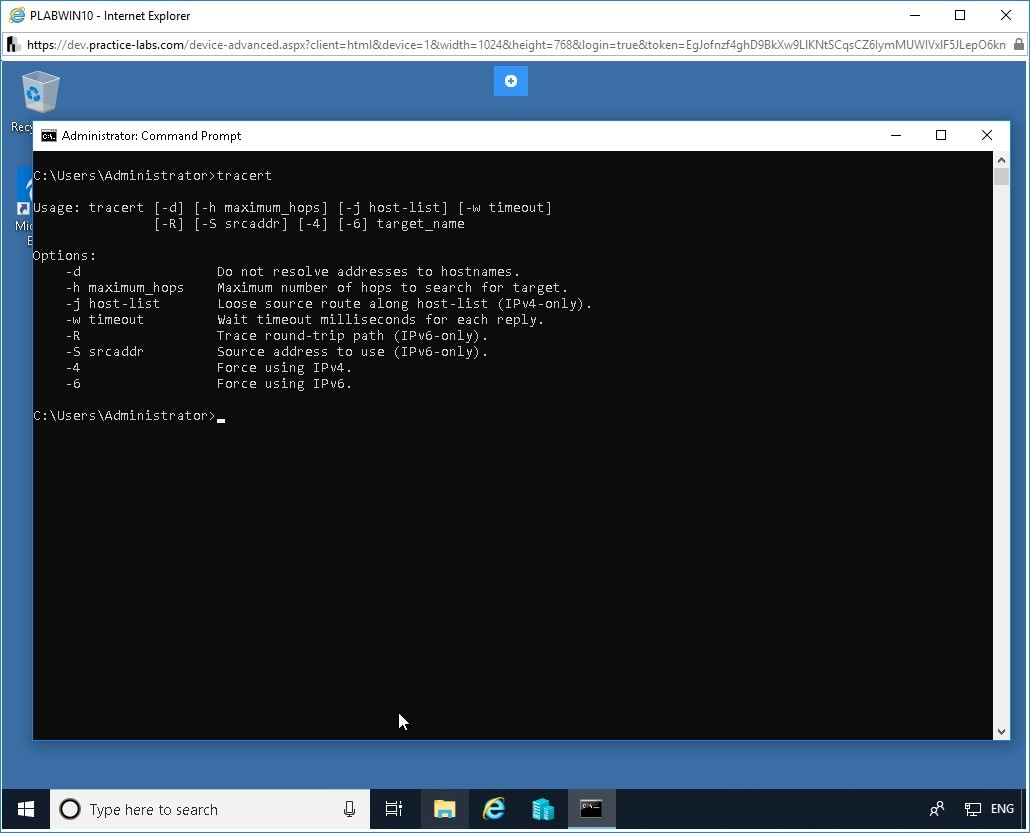Click the Type here to search field
This screenshot has height=833, width=1030.
point(210,809)
